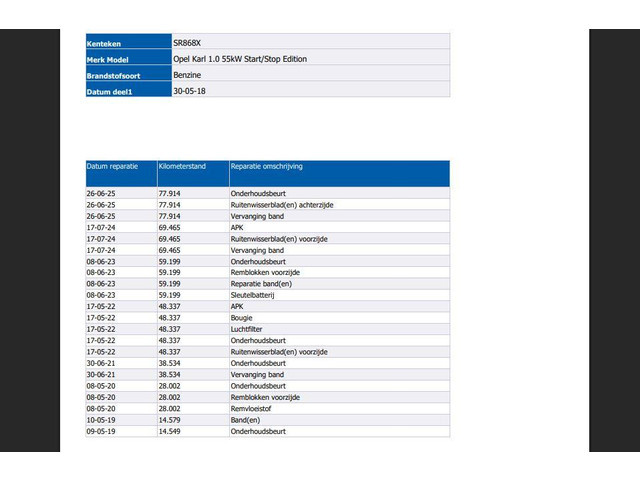Select the 14.549 mileage cell
The height and width of the screenshot is (480, 640).
click(x=169, y=432)
